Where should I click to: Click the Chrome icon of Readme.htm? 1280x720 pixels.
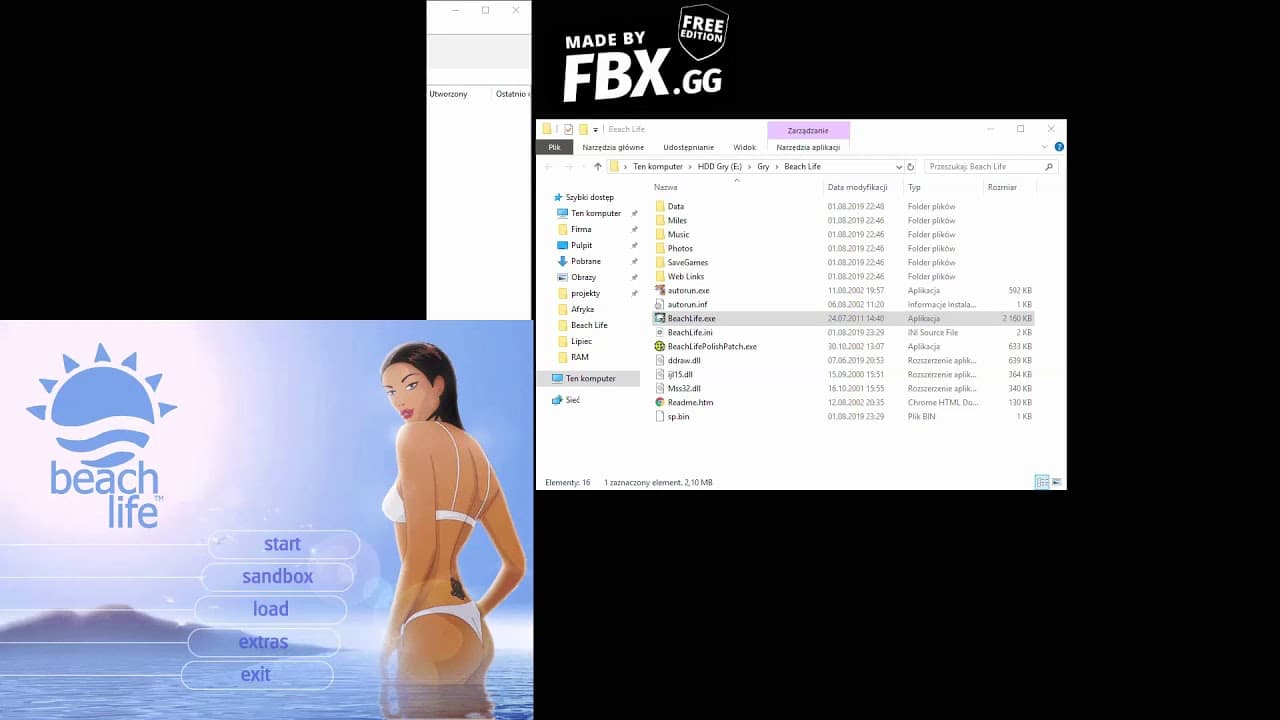click(660, 402)
